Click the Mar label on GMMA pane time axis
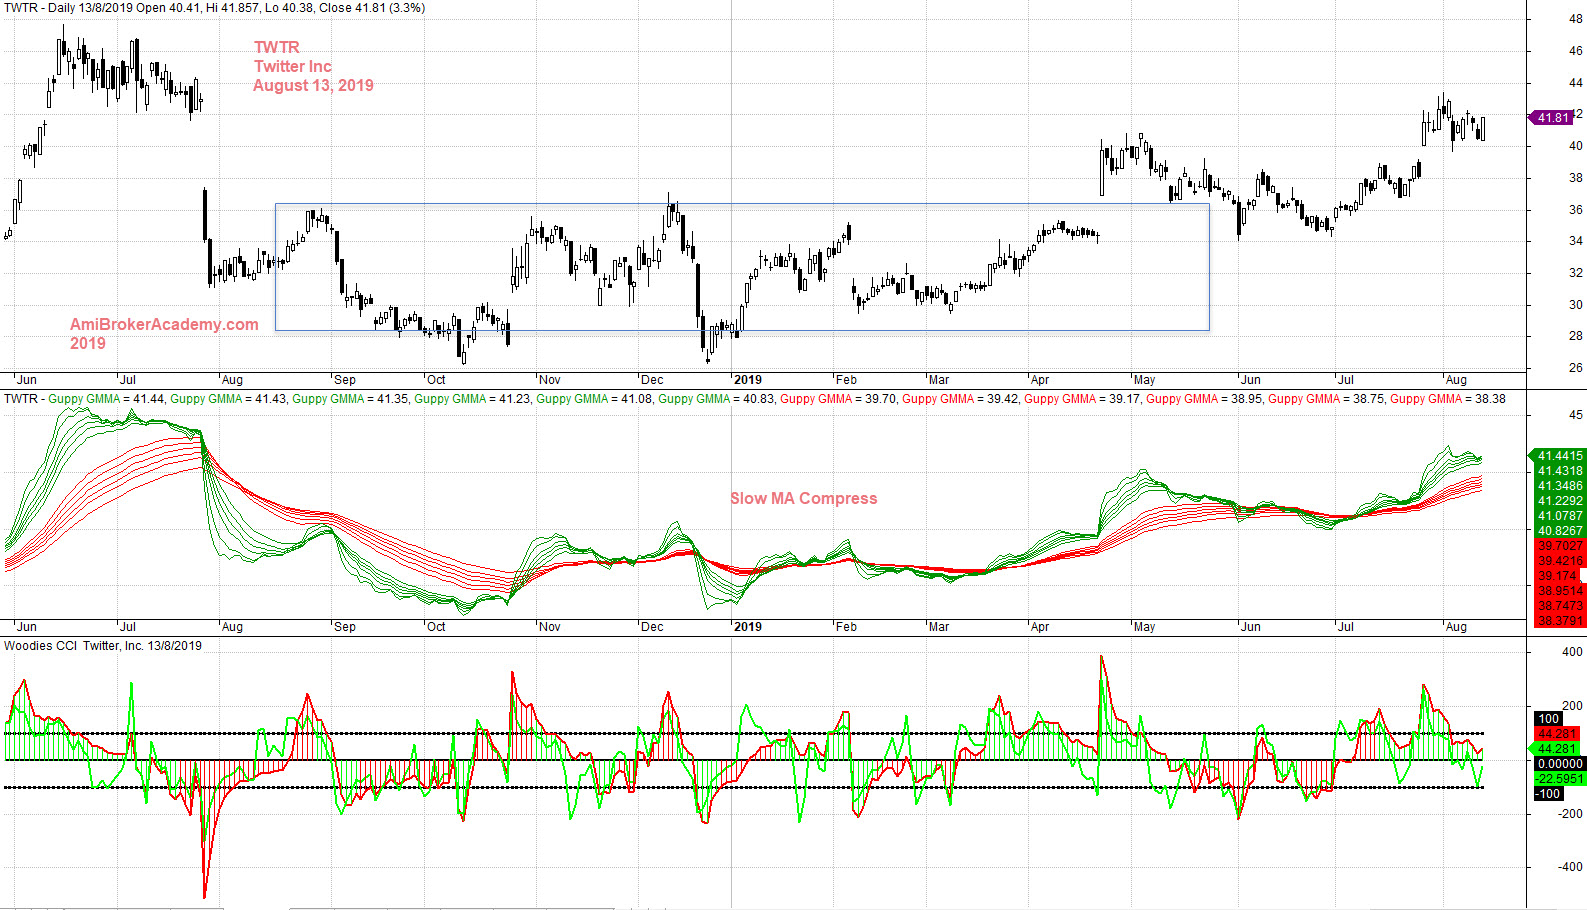Viewport: 1587px width, 910px height. pos(939,627)
